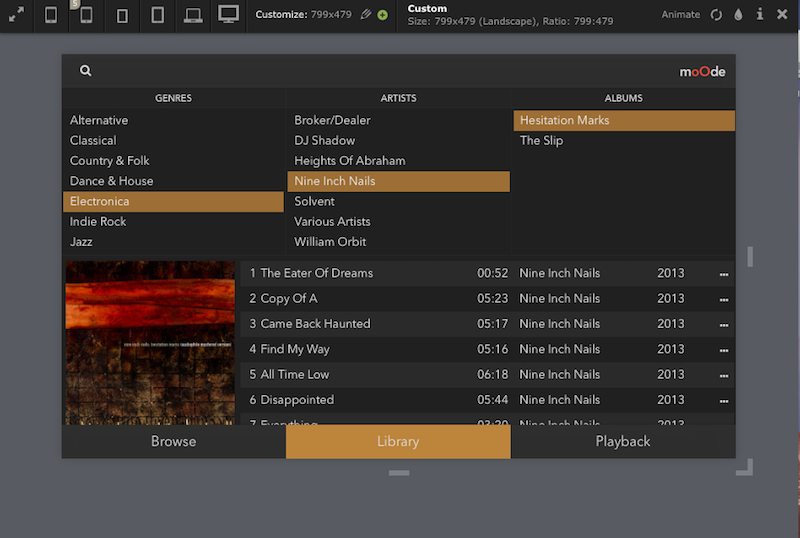Select the Hesitation Marks album
The image size is (800, 538).
pyautogui.click(x=624, y=120)
